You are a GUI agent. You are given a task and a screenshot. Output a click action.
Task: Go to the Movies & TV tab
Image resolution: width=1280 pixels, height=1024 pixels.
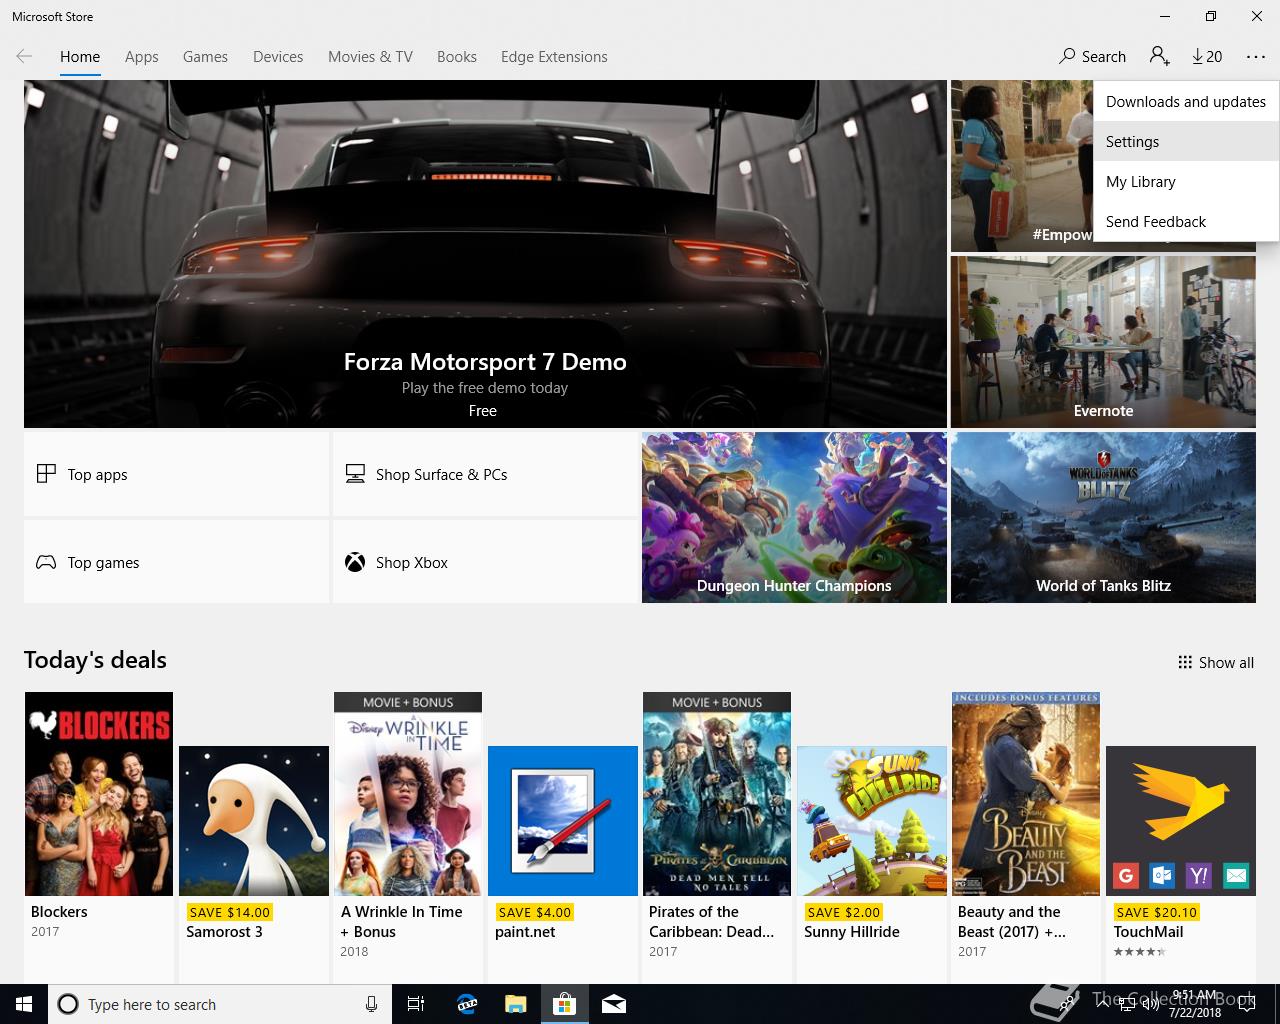point(370,57)
